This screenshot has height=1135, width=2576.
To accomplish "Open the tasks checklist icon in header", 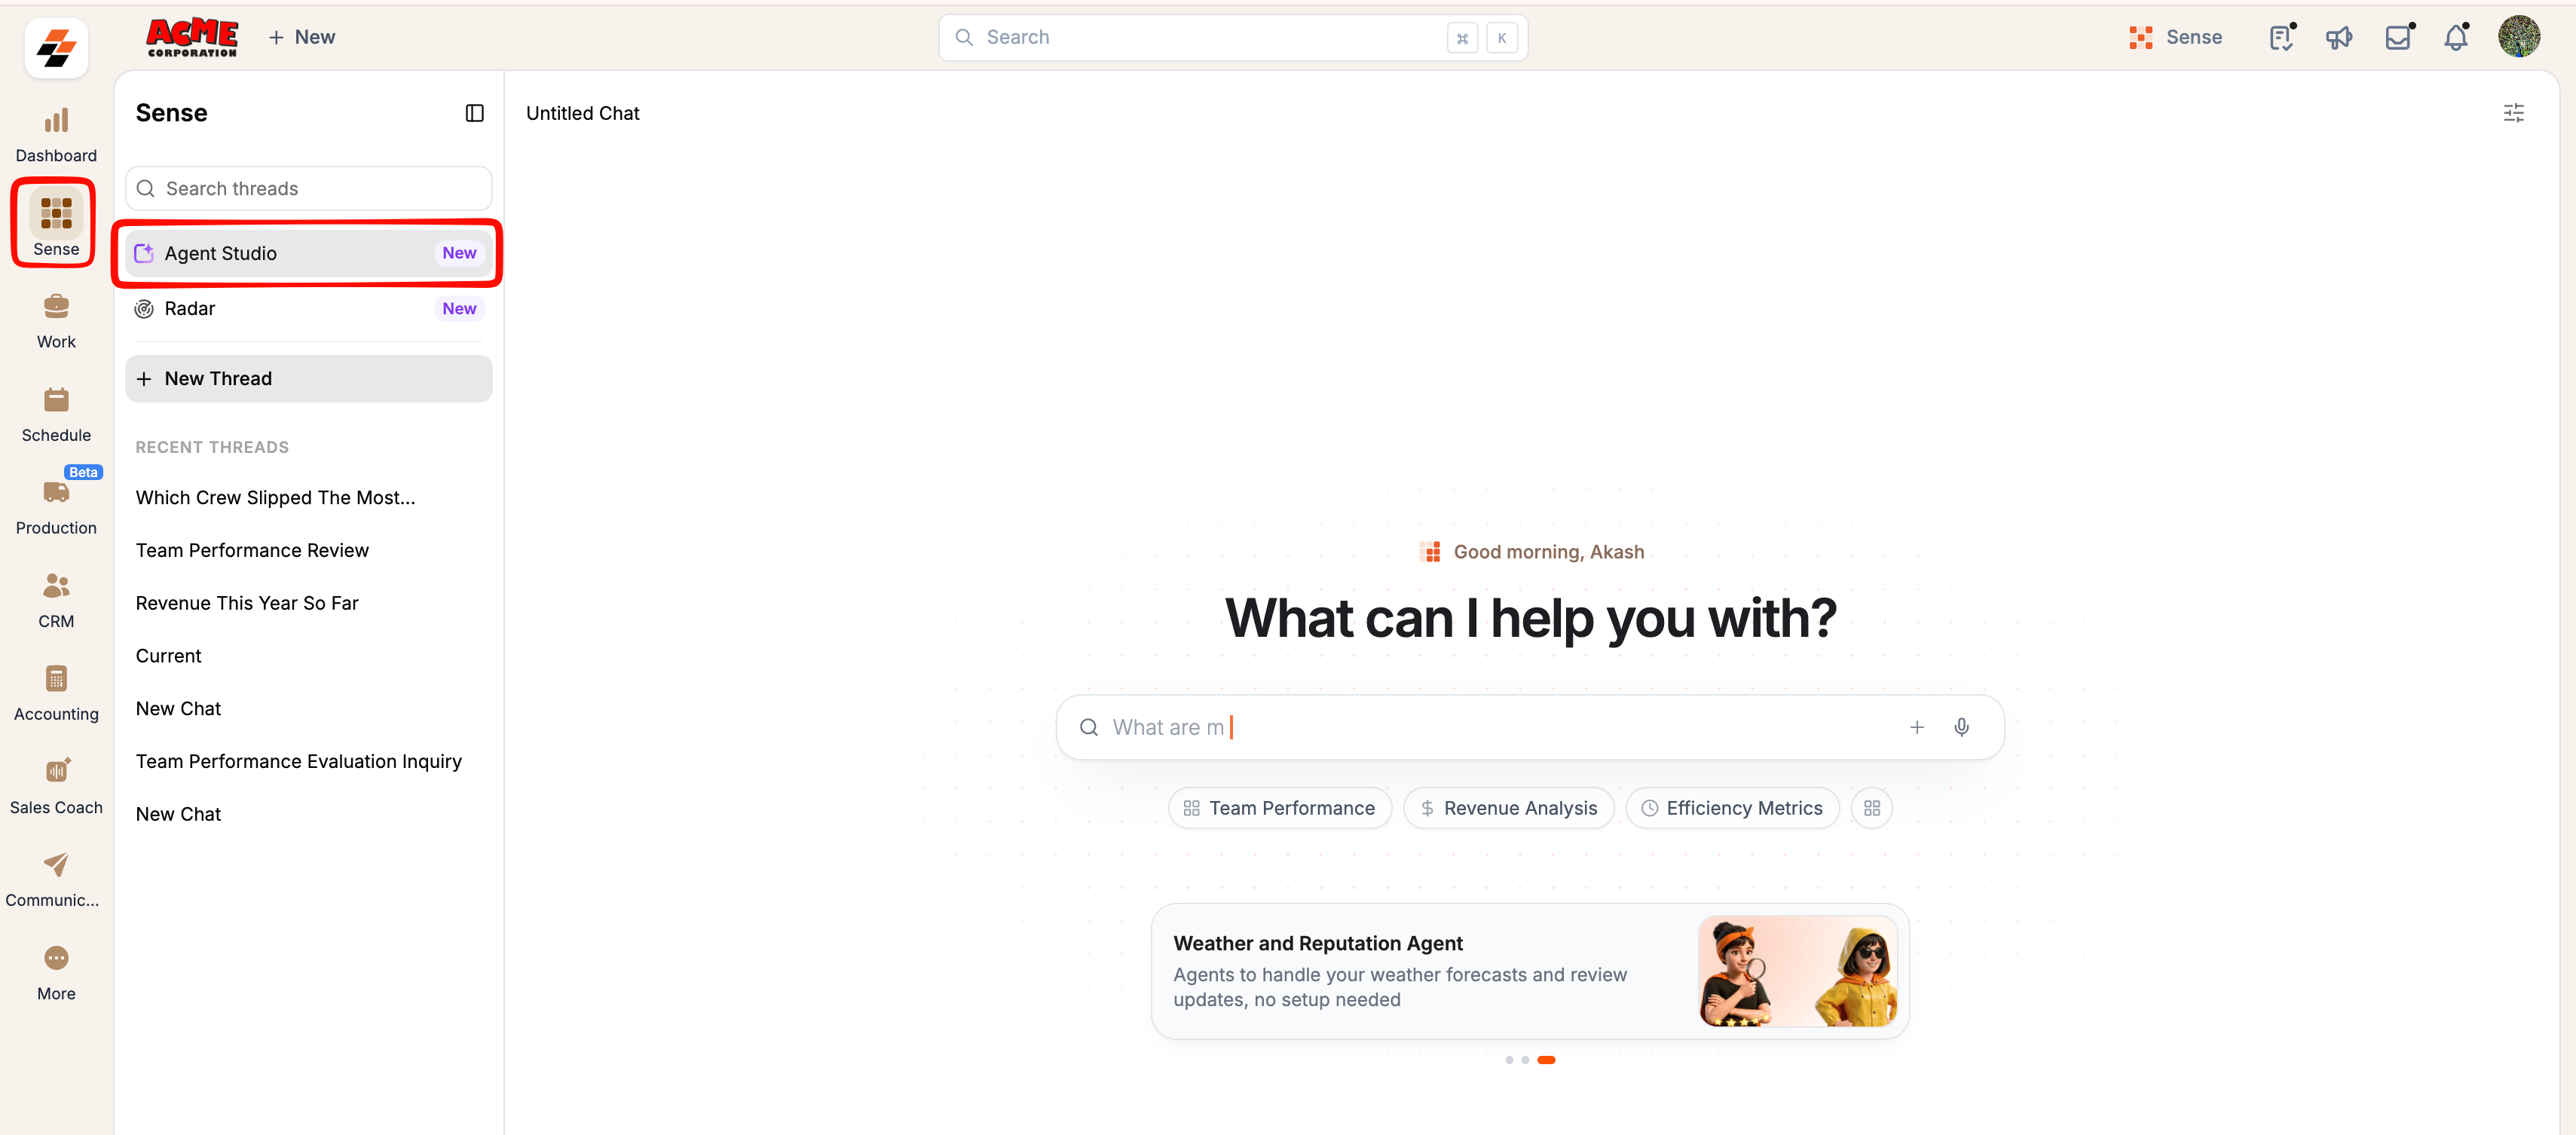I will pos(2281,38).
